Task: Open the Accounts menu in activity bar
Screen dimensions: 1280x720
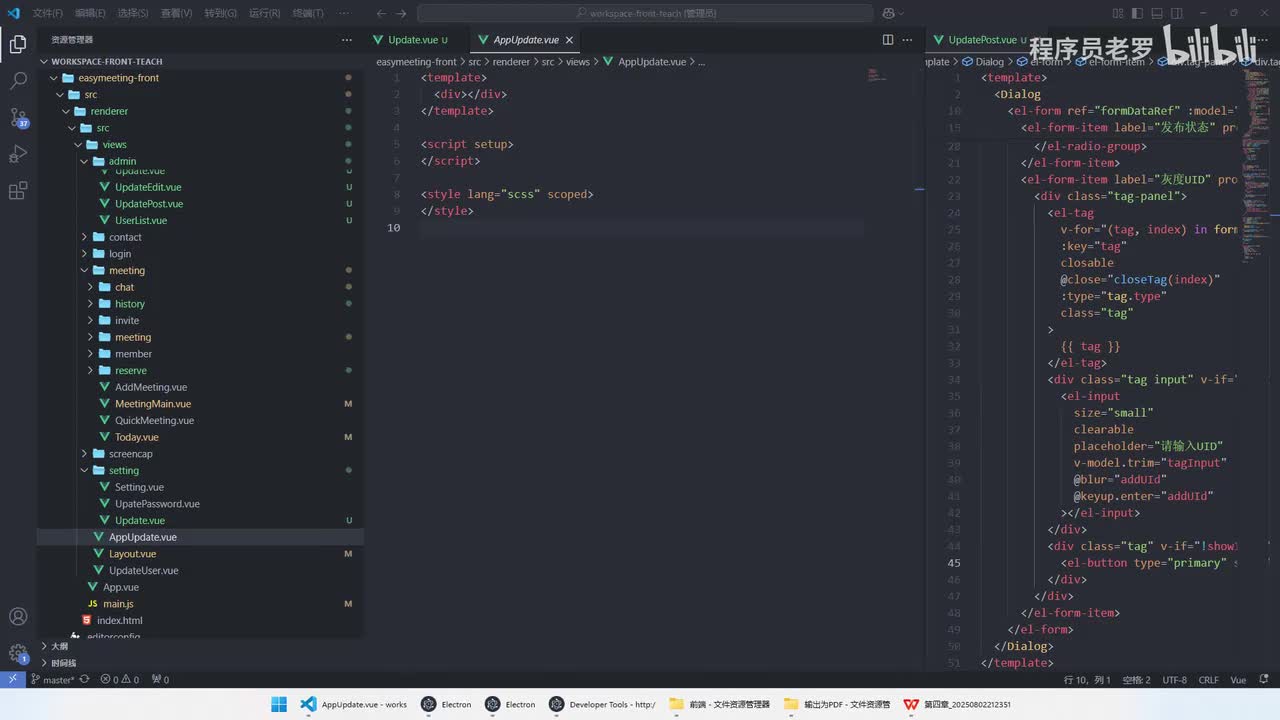Action: pos(18,617)
